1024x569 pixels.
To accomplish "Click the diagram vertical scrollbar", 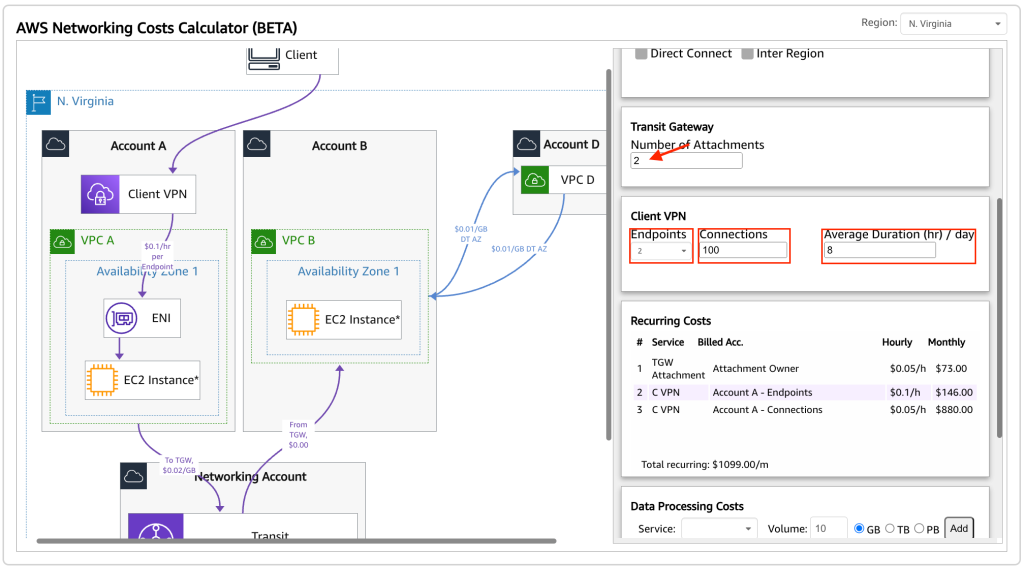I will click(609, 255).
